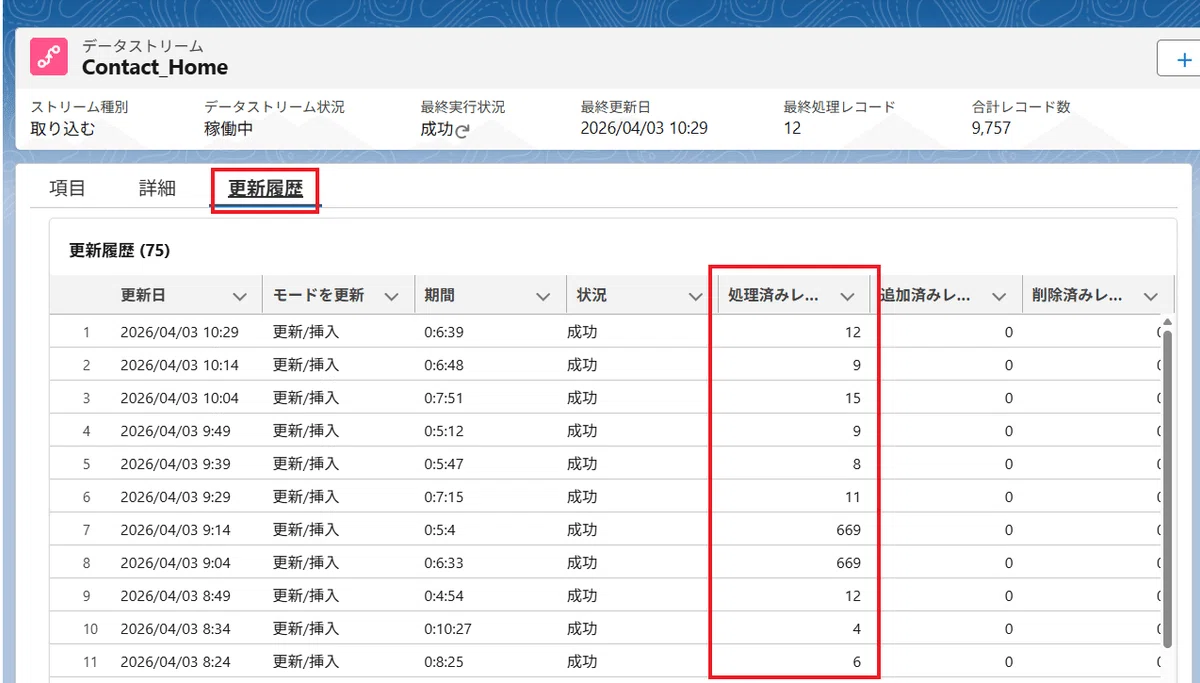Click processed records value 15

pos(852,398)
